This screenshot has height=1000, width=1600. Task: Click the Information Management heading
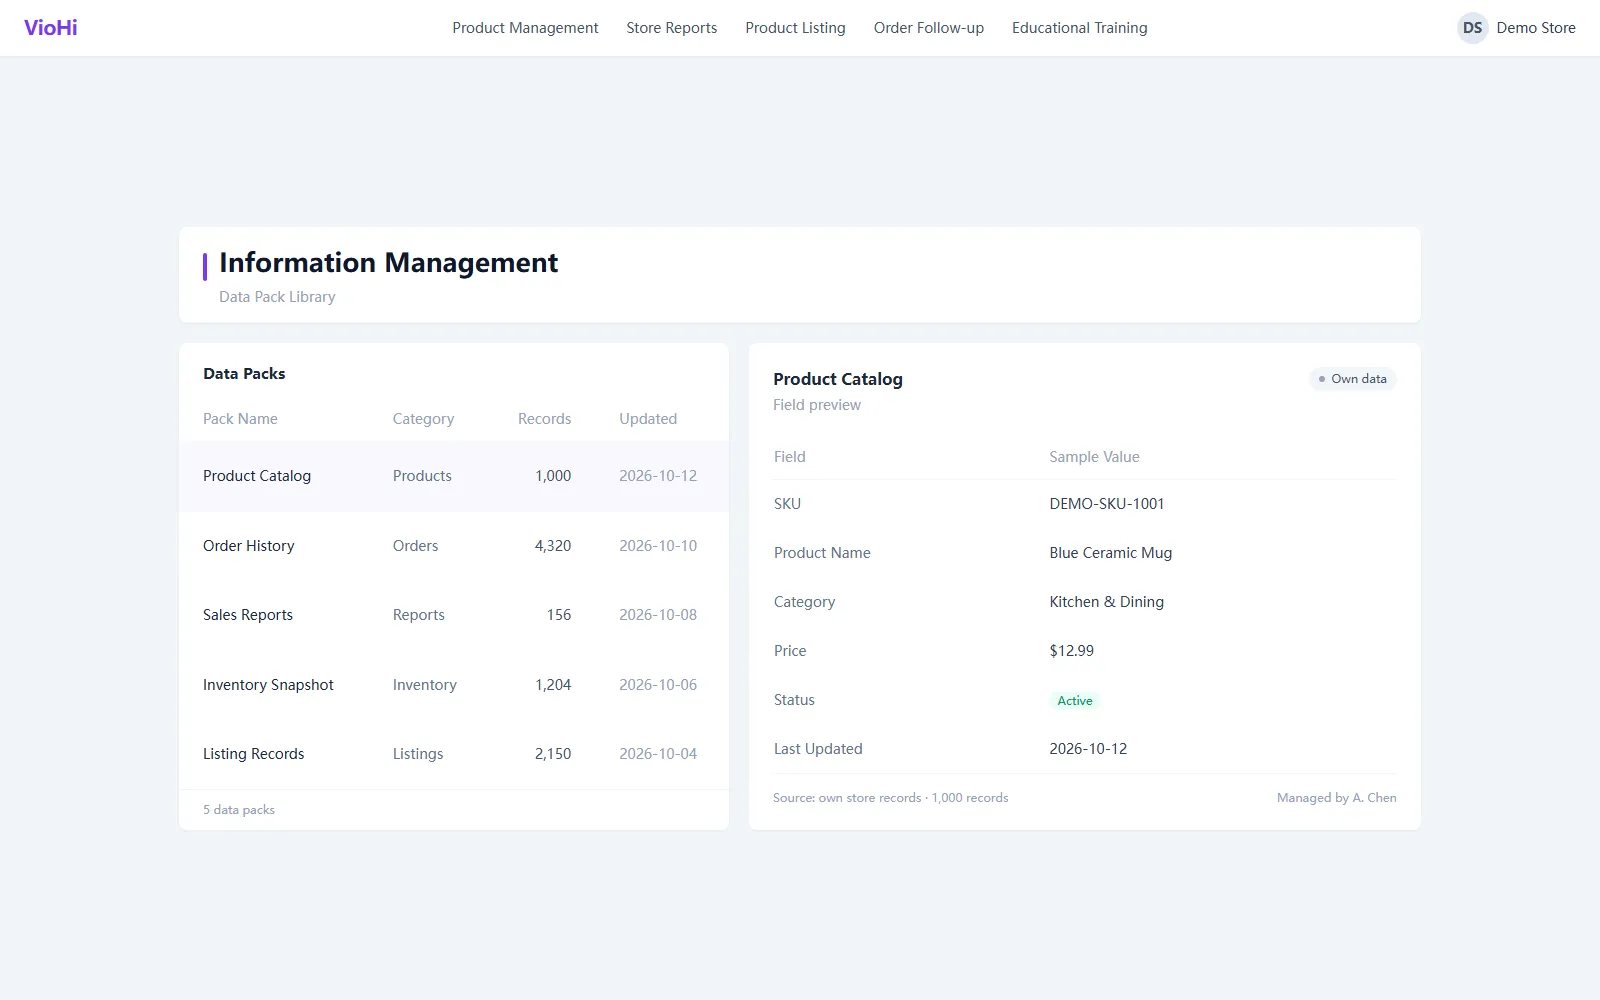coord(389,263)
